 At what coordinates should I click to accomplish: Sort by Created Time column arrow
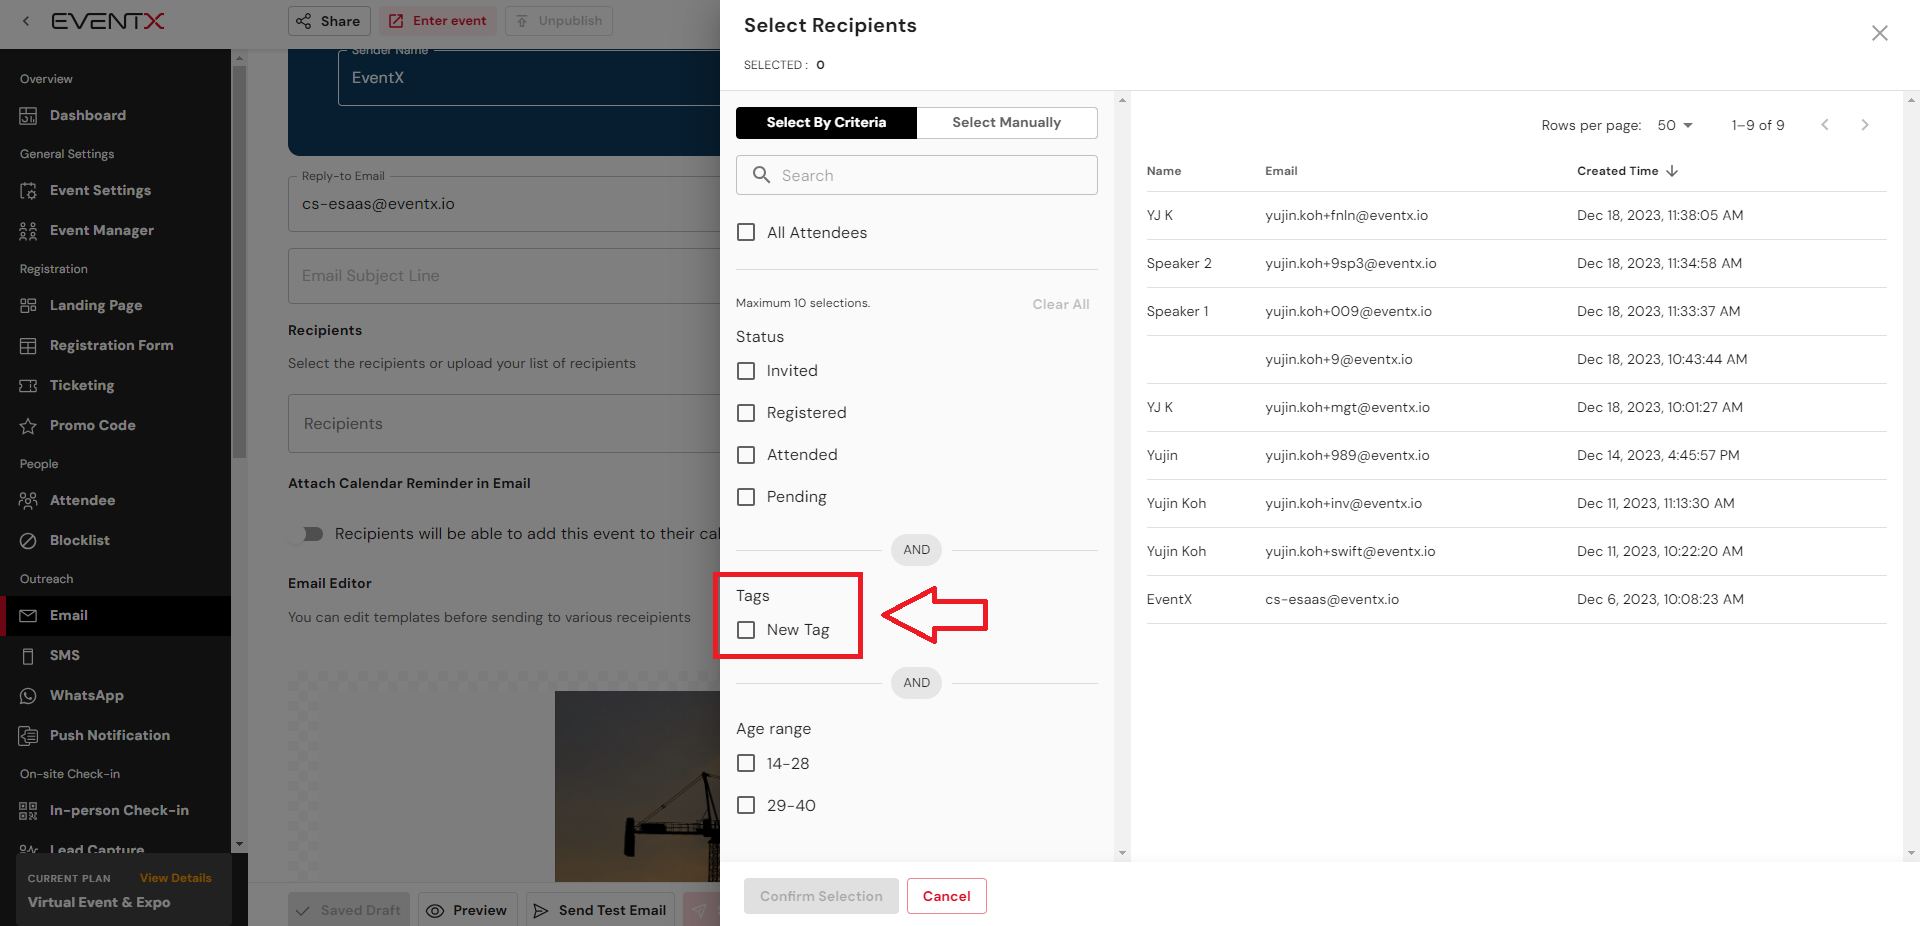[x=1672, y=171]
